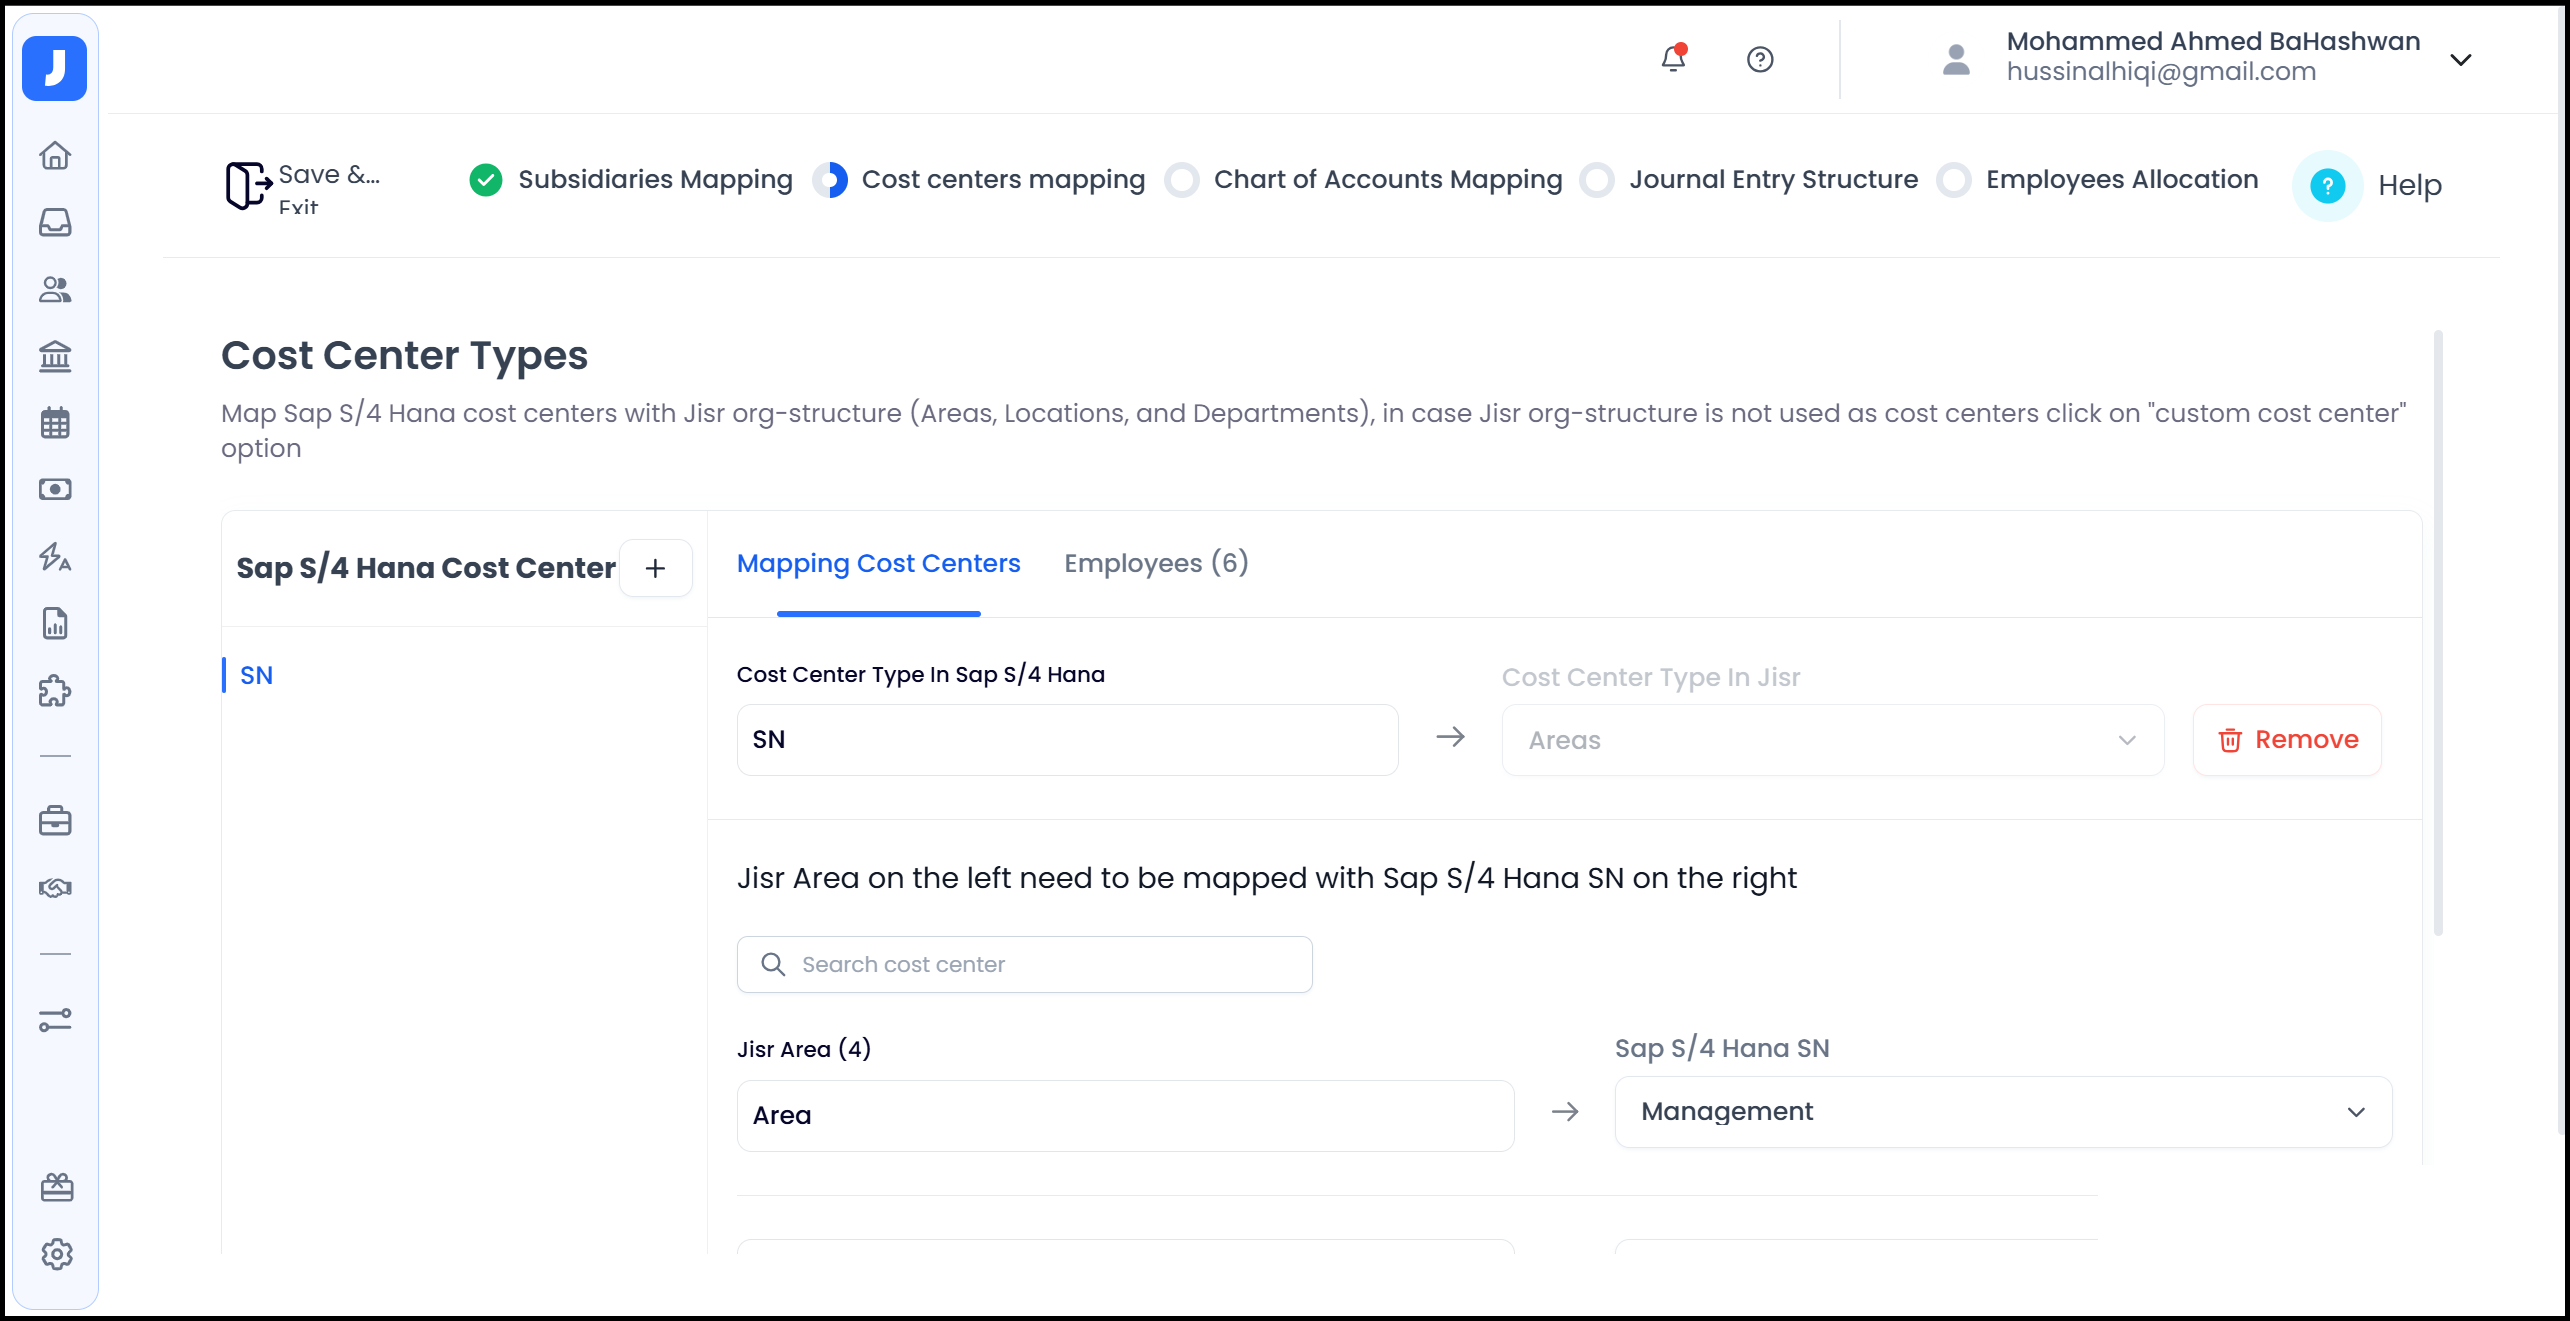Select the employees icon in the sidebar
Screen dimensions: 2570x1321
[x=55, y=290]
